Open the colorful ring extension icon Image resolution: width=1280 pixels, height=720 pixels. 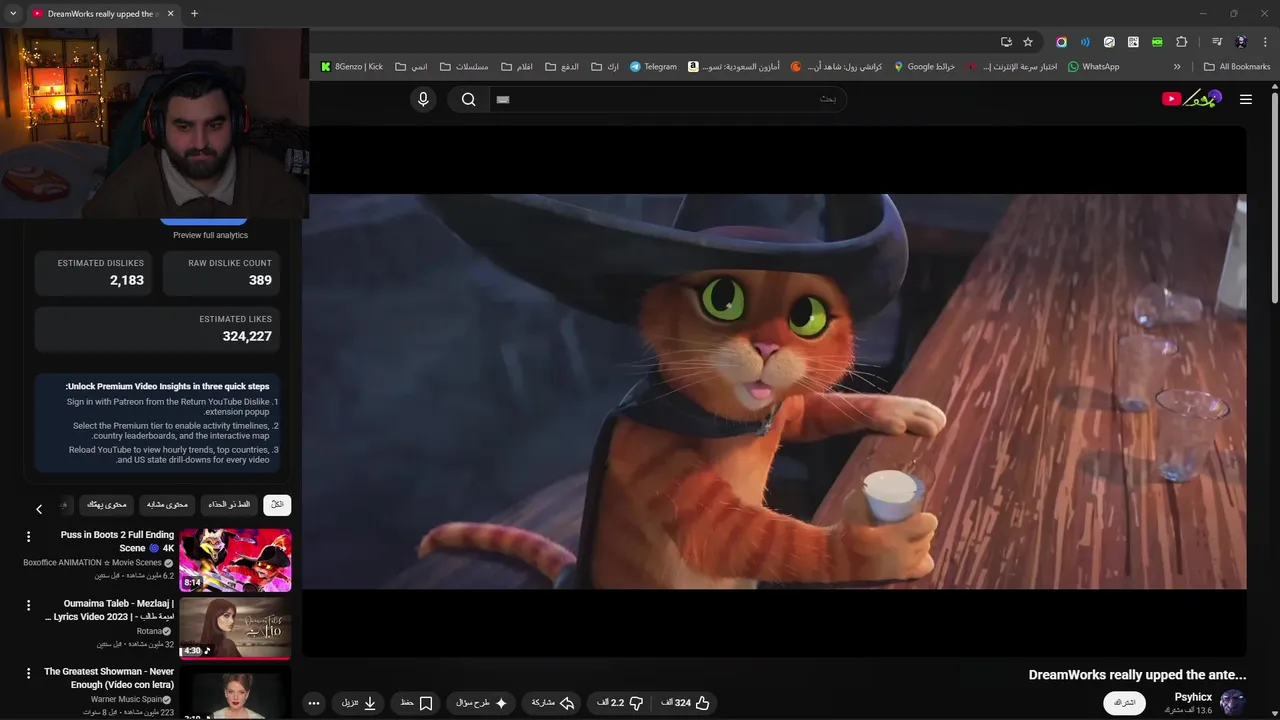tap(1061, 42)
